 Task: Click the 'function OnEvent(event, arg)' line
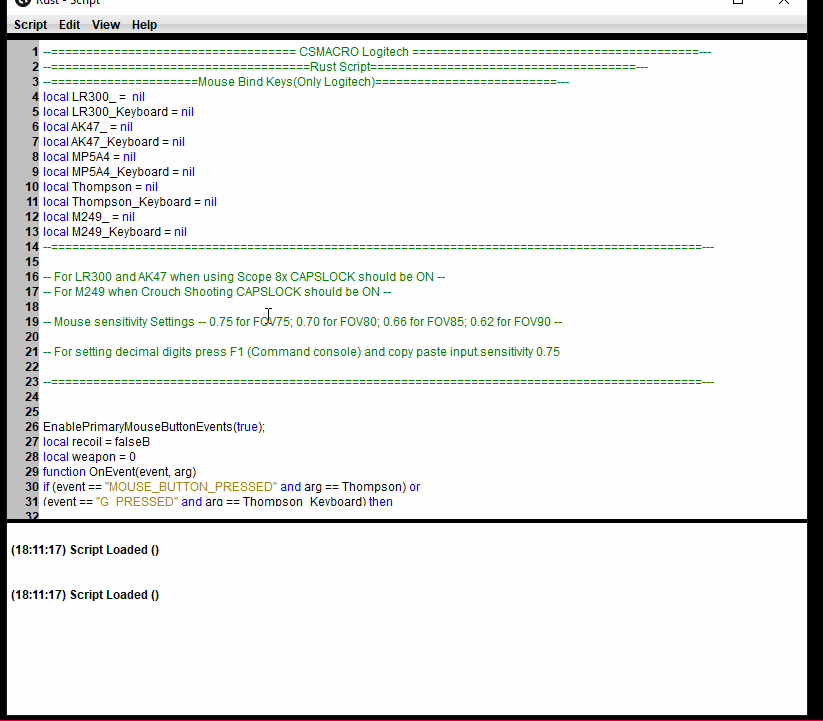pos(120,472)
